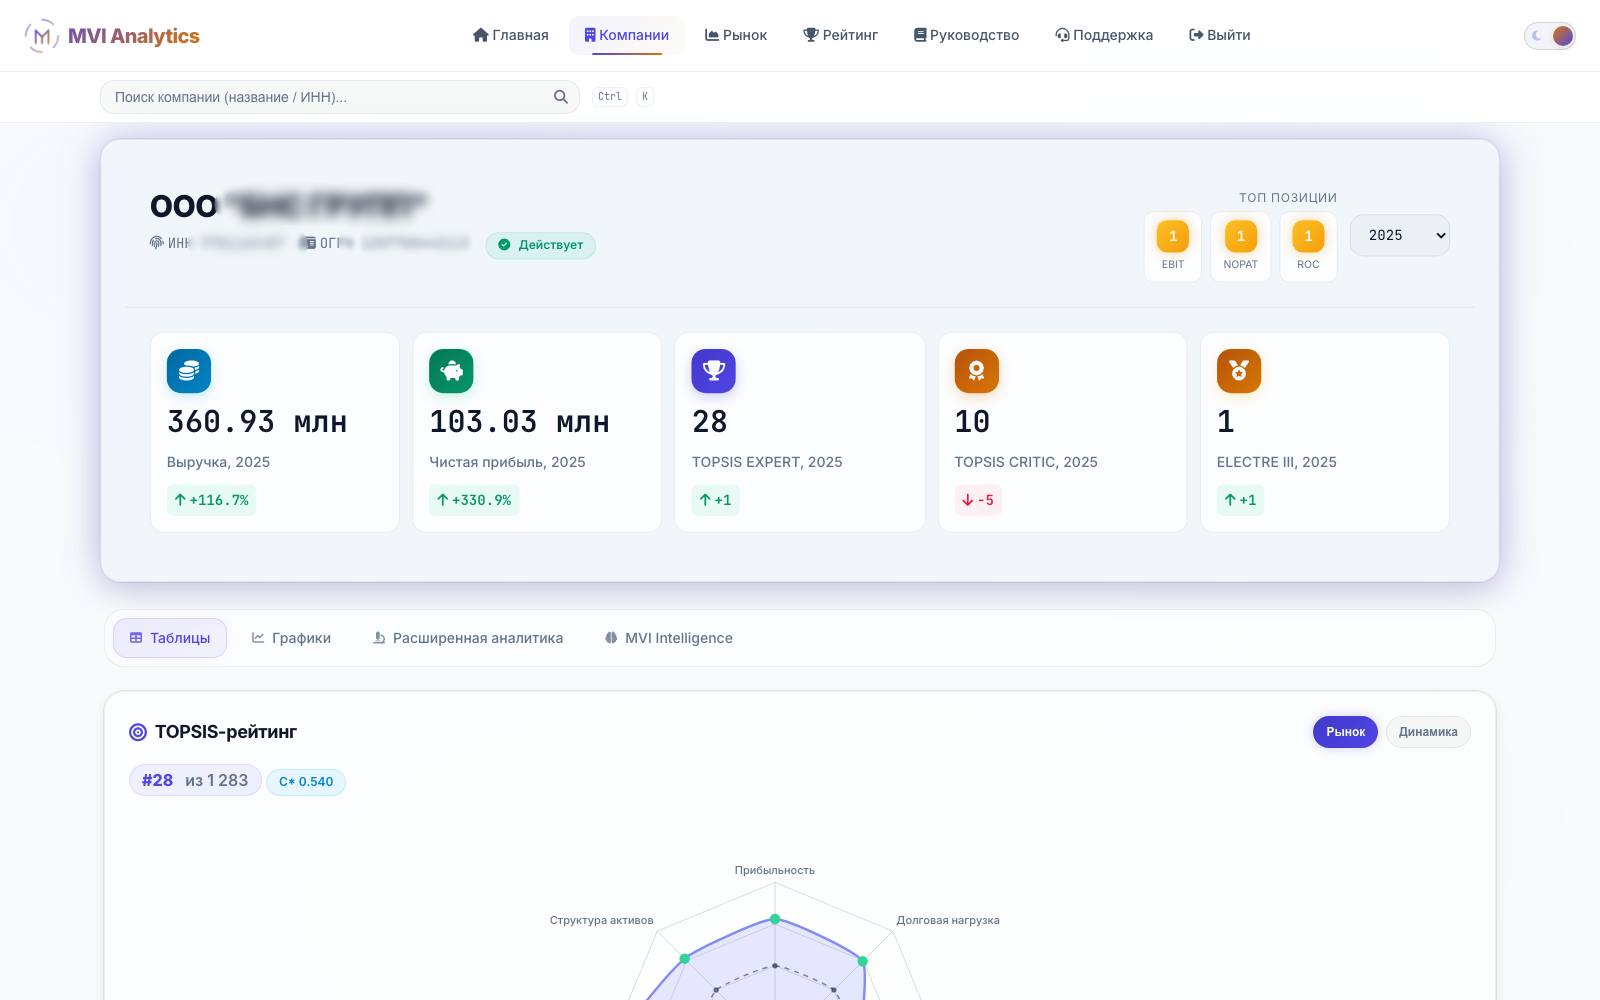The image size is (1600, 1000).
Task: Click the +330.9% profit change badge
Action: [x=474, y=500]
